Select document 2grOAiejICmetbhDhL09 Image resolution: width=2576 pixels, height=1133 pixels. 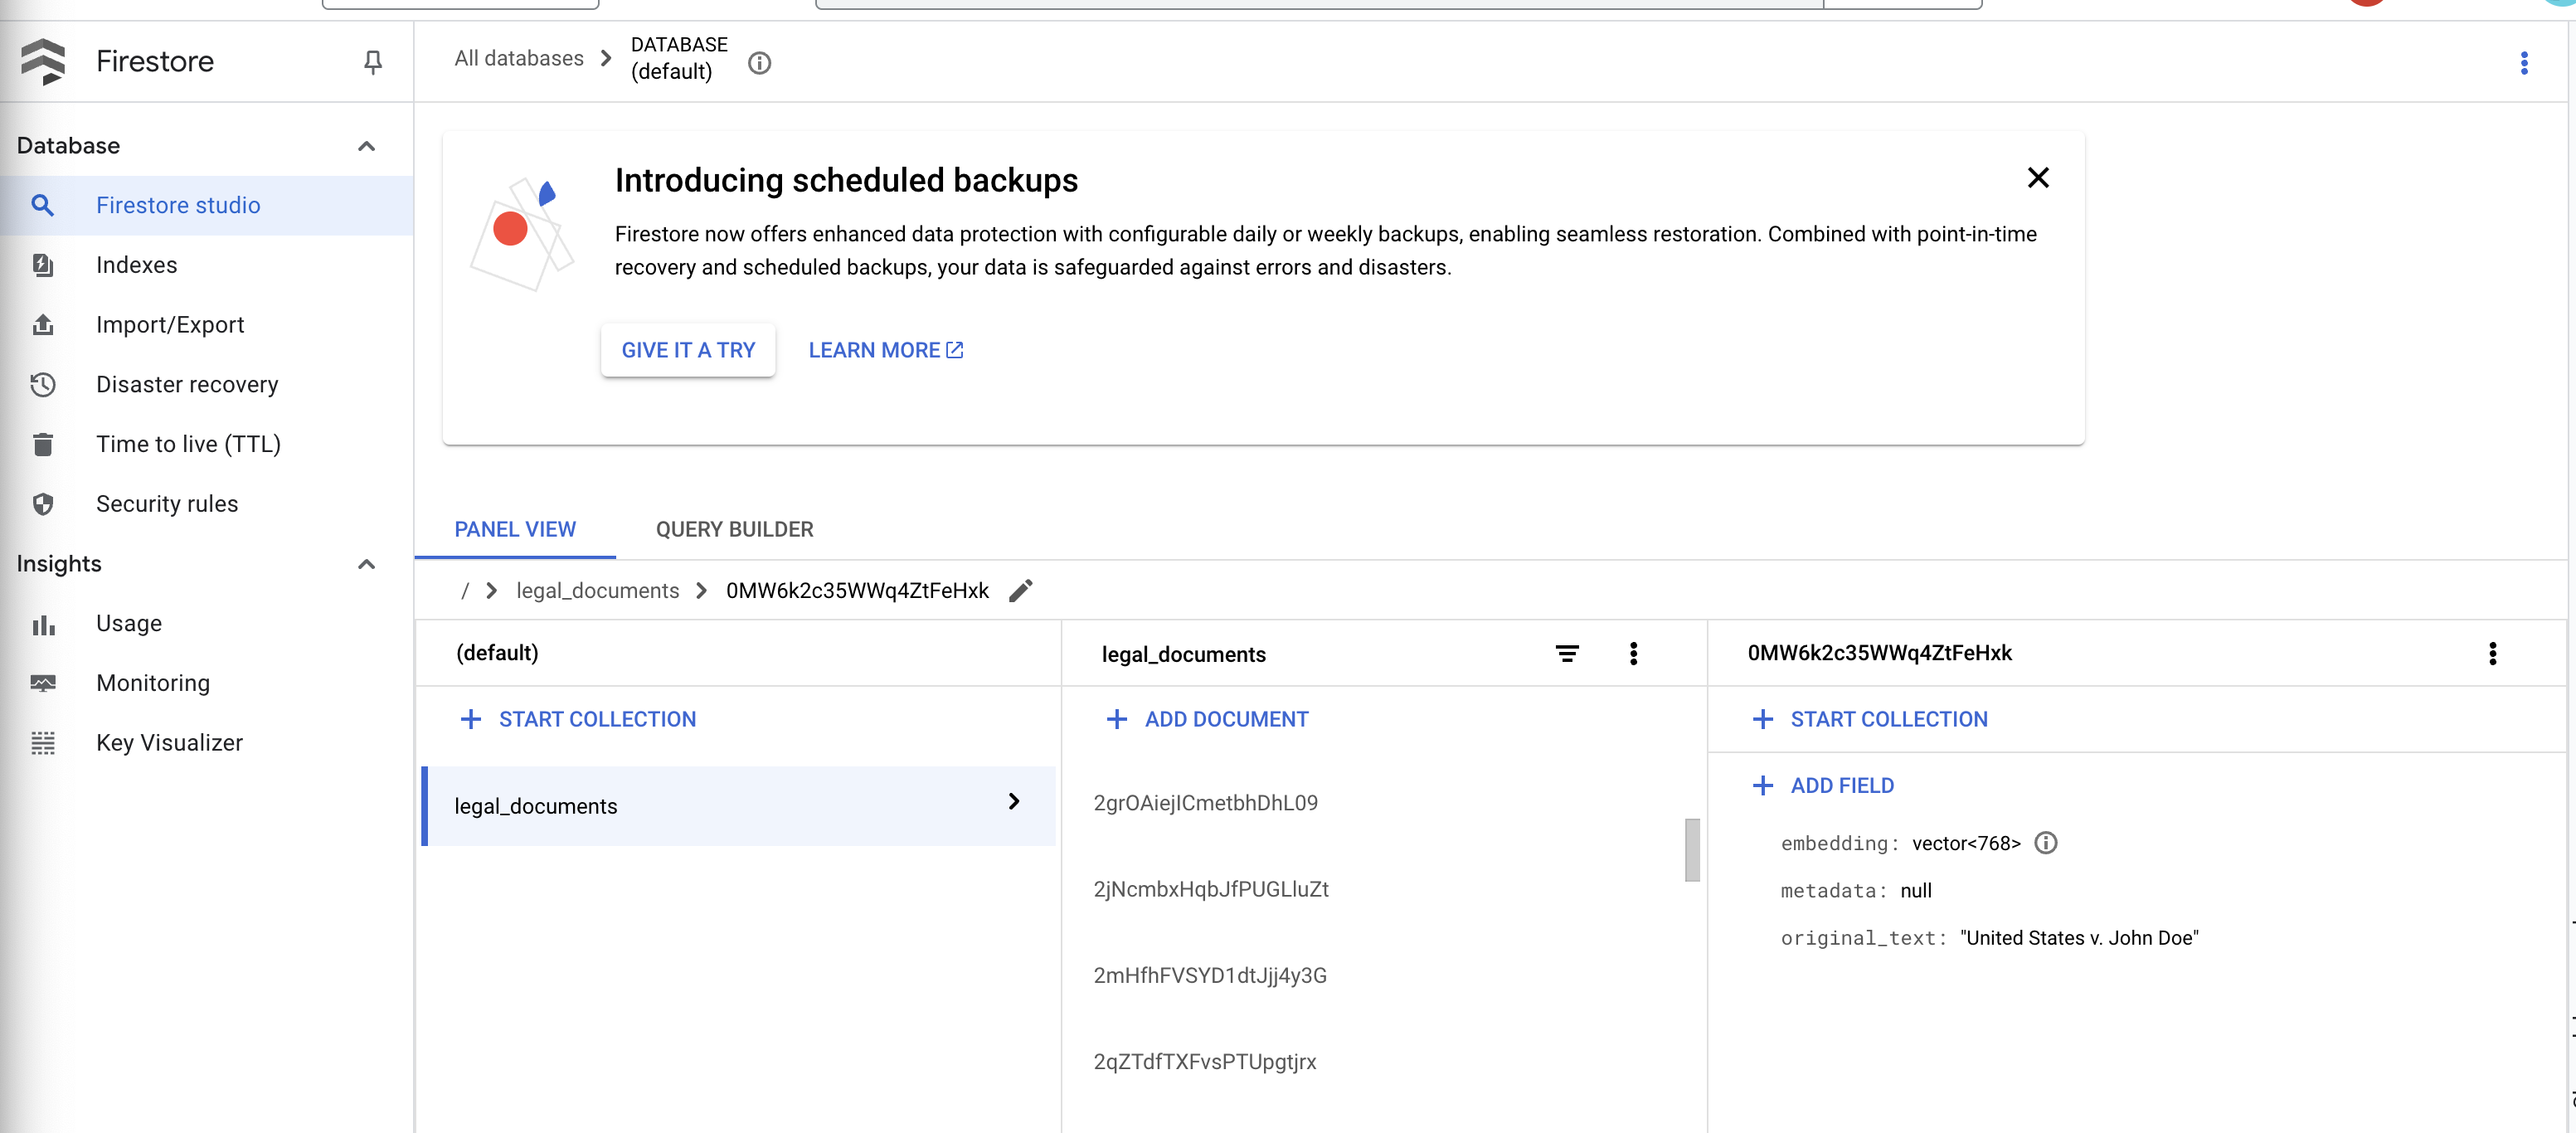[x=1205, y=801]
